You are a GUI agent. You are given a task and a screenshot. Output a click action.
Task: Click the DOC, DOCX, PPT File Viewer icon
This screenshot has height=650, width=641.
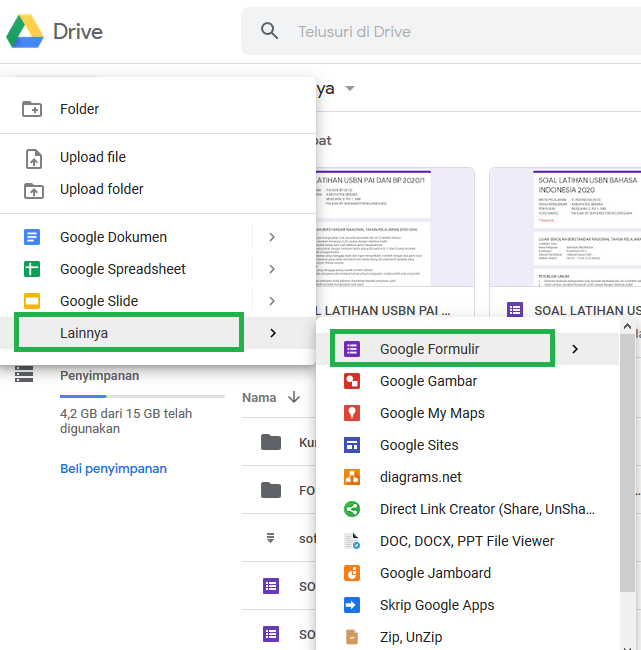point(352,541)
